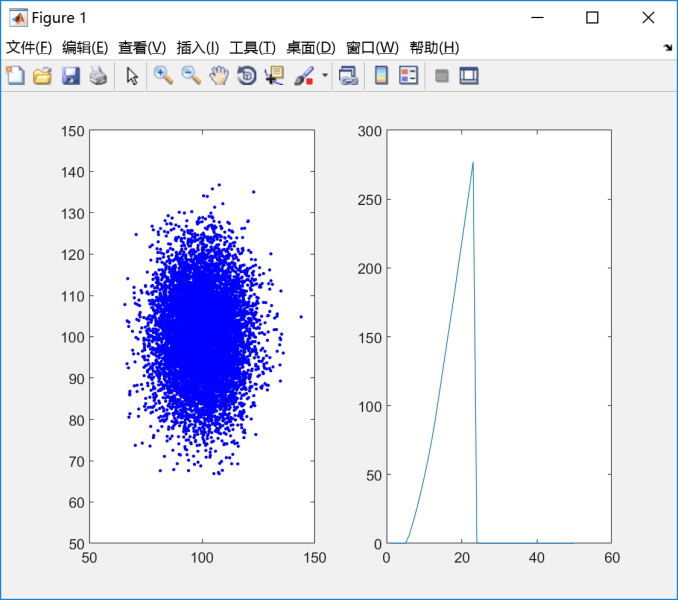678x600 pixels.
Task: Enable the Data Cursor tool
Action: pyautogui.click(x=275, y=76)
